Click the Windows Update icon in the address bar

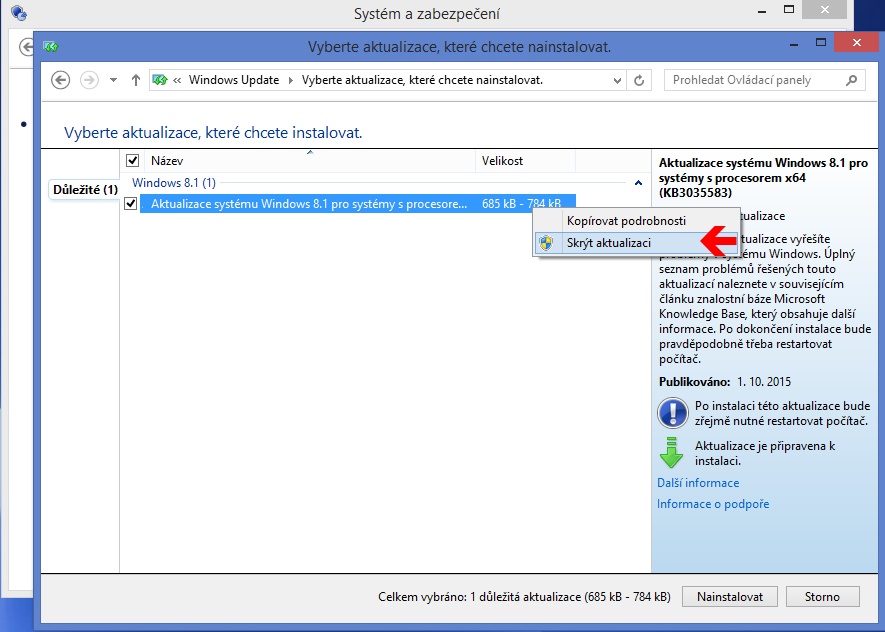160,80
